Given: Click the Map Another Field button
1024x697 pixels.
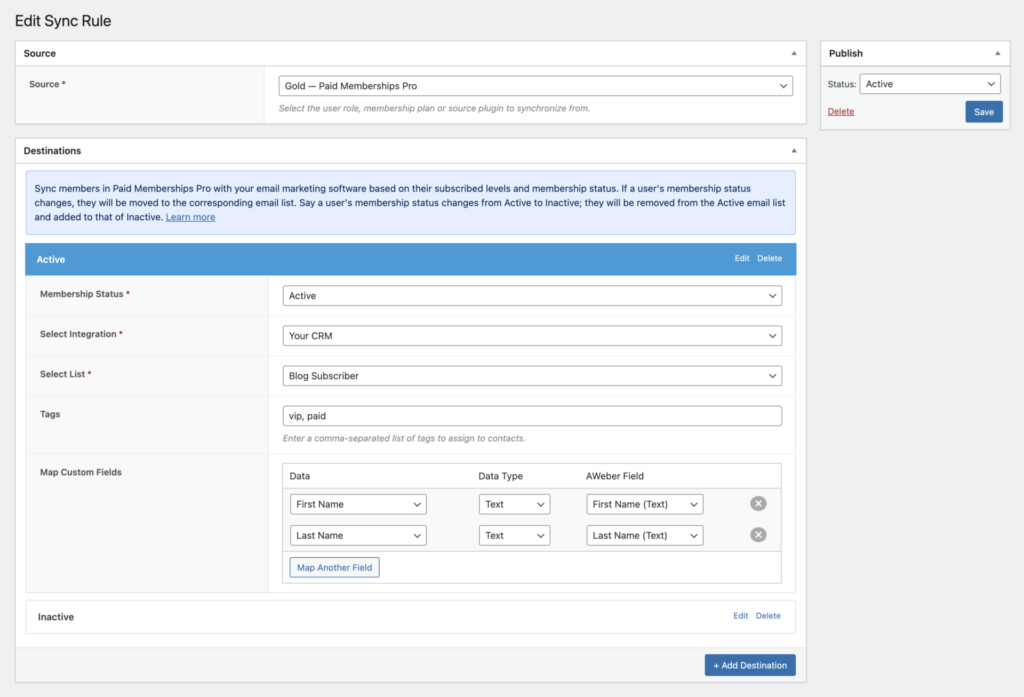Looking at the screenshot, I should [x=334, y=568].
